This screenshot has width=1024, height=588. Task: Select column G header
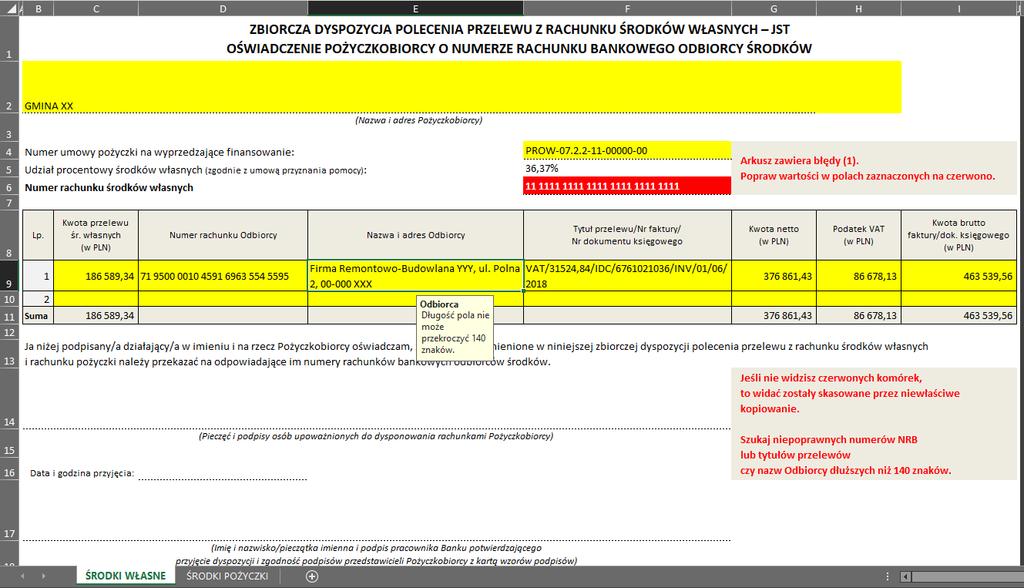click(774, 8)
